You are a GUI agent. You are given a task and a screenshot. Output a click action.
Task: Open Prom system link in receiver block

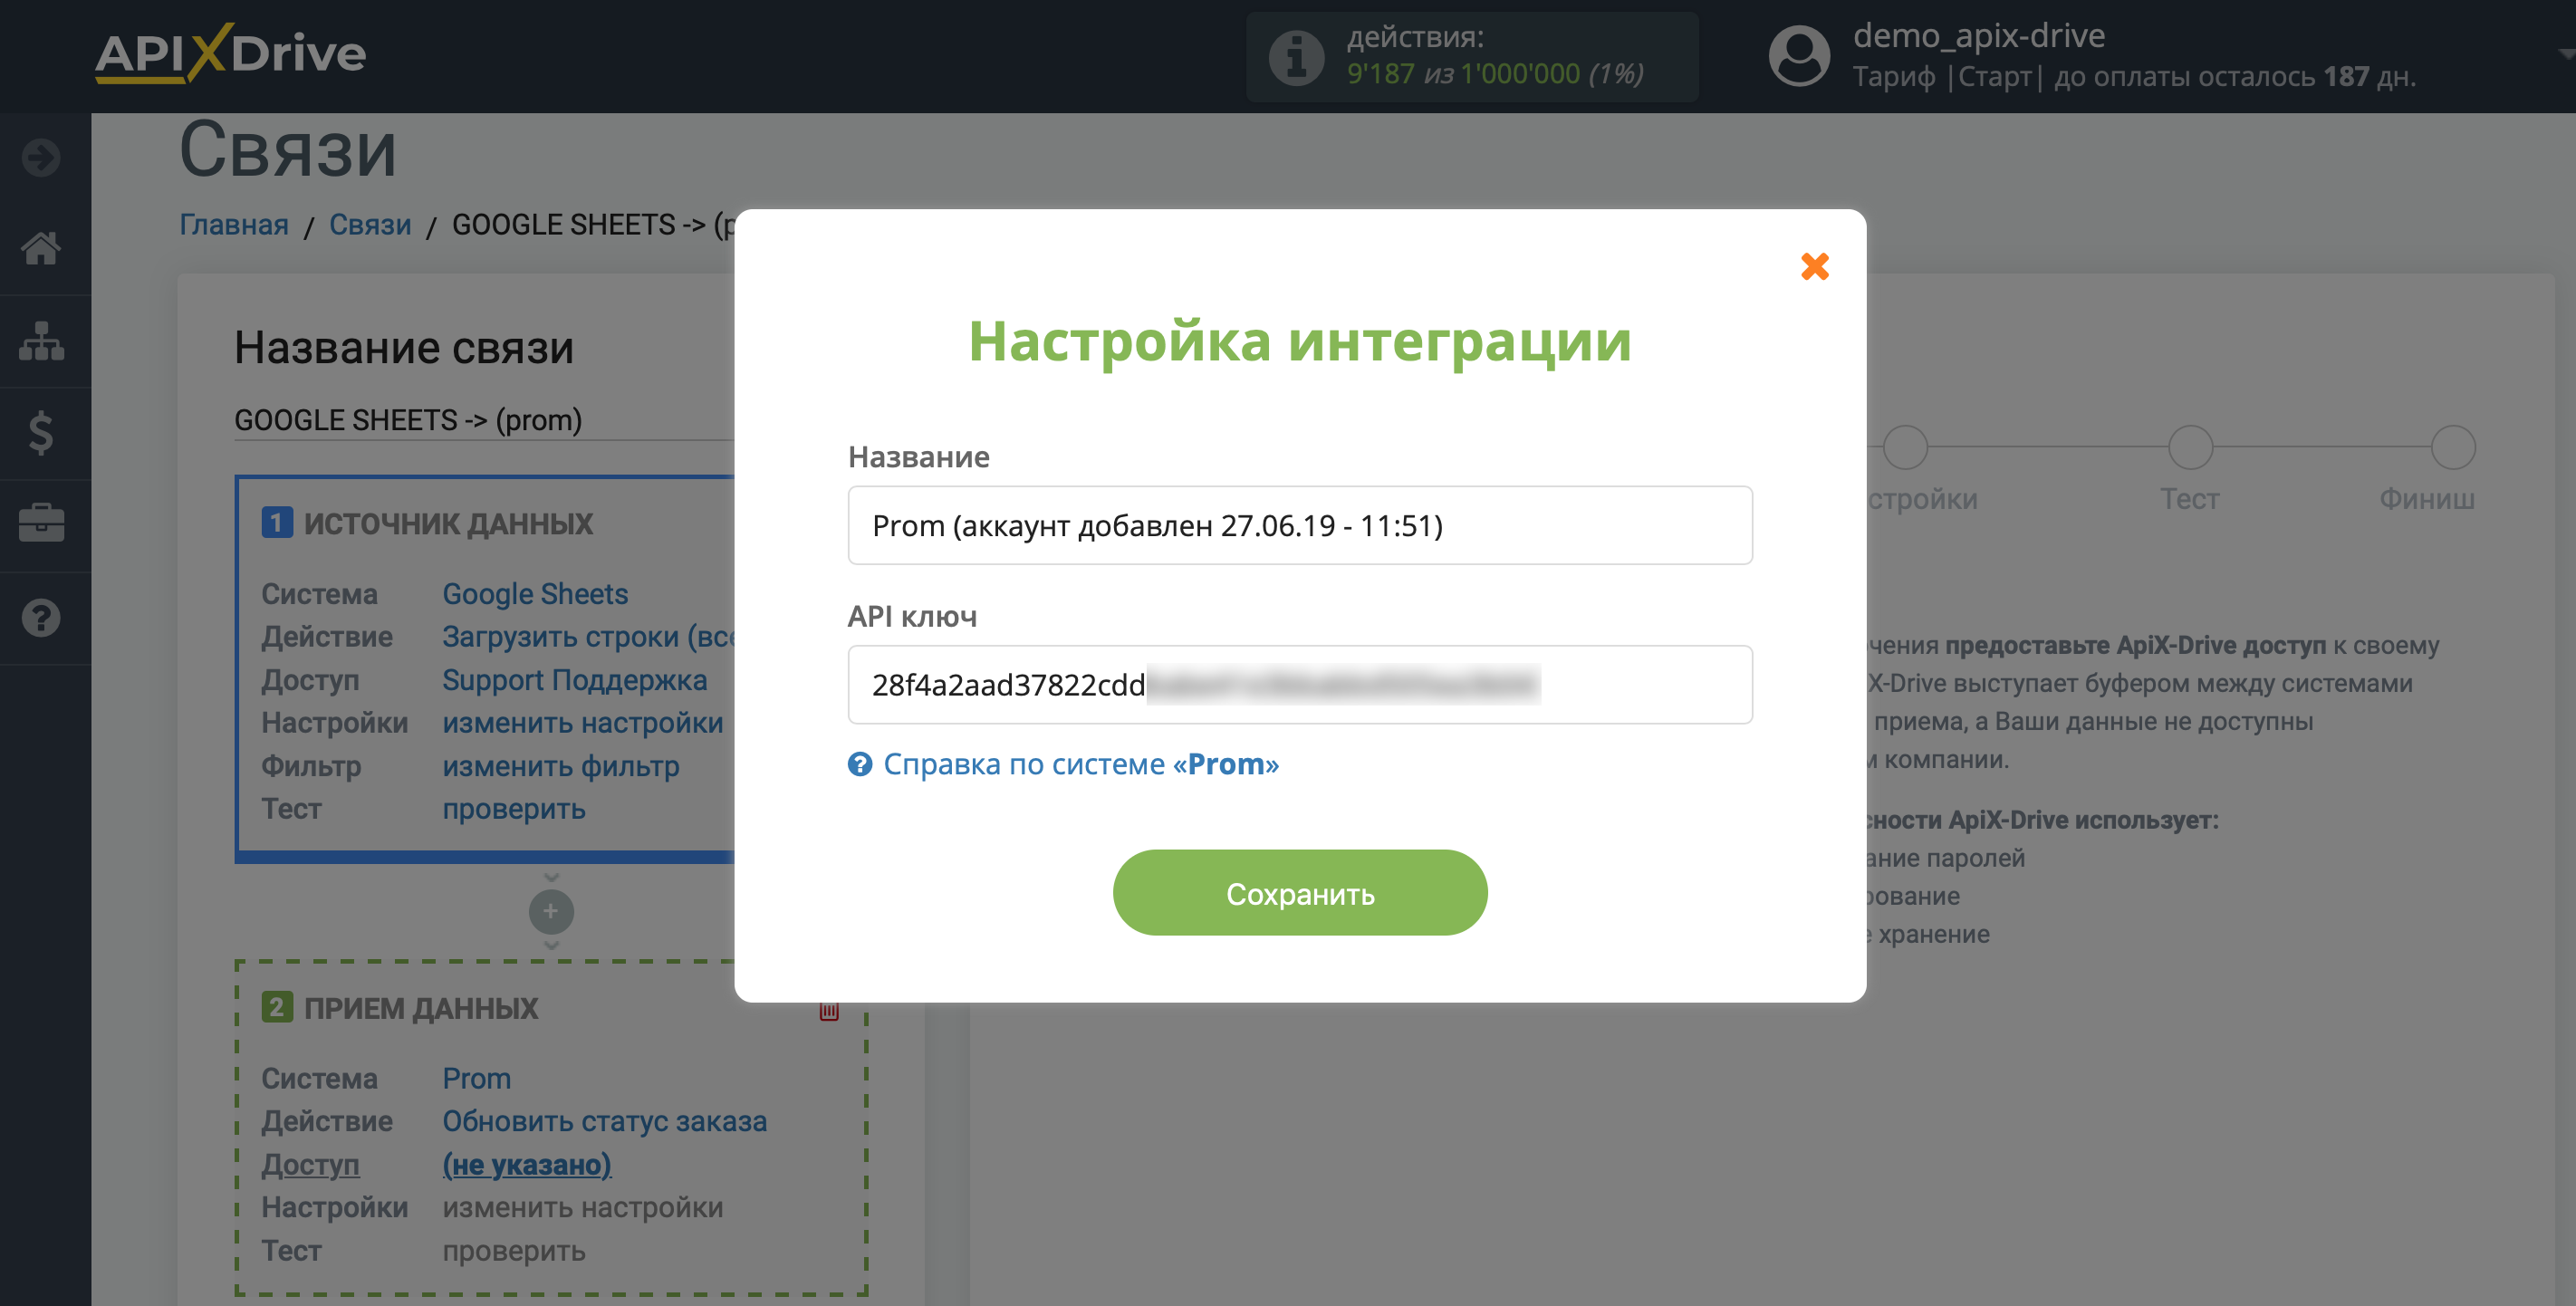click(476, 1078)
